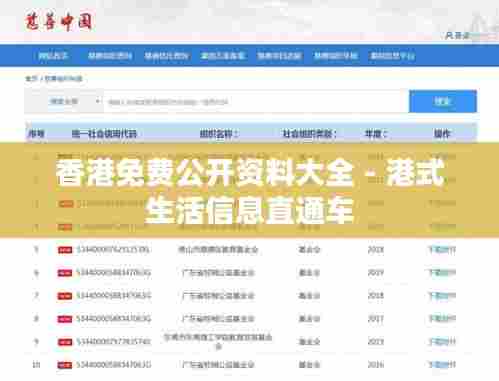Click the credit code in row 5
Screen dimensions: 499x381
pos(113,250)
